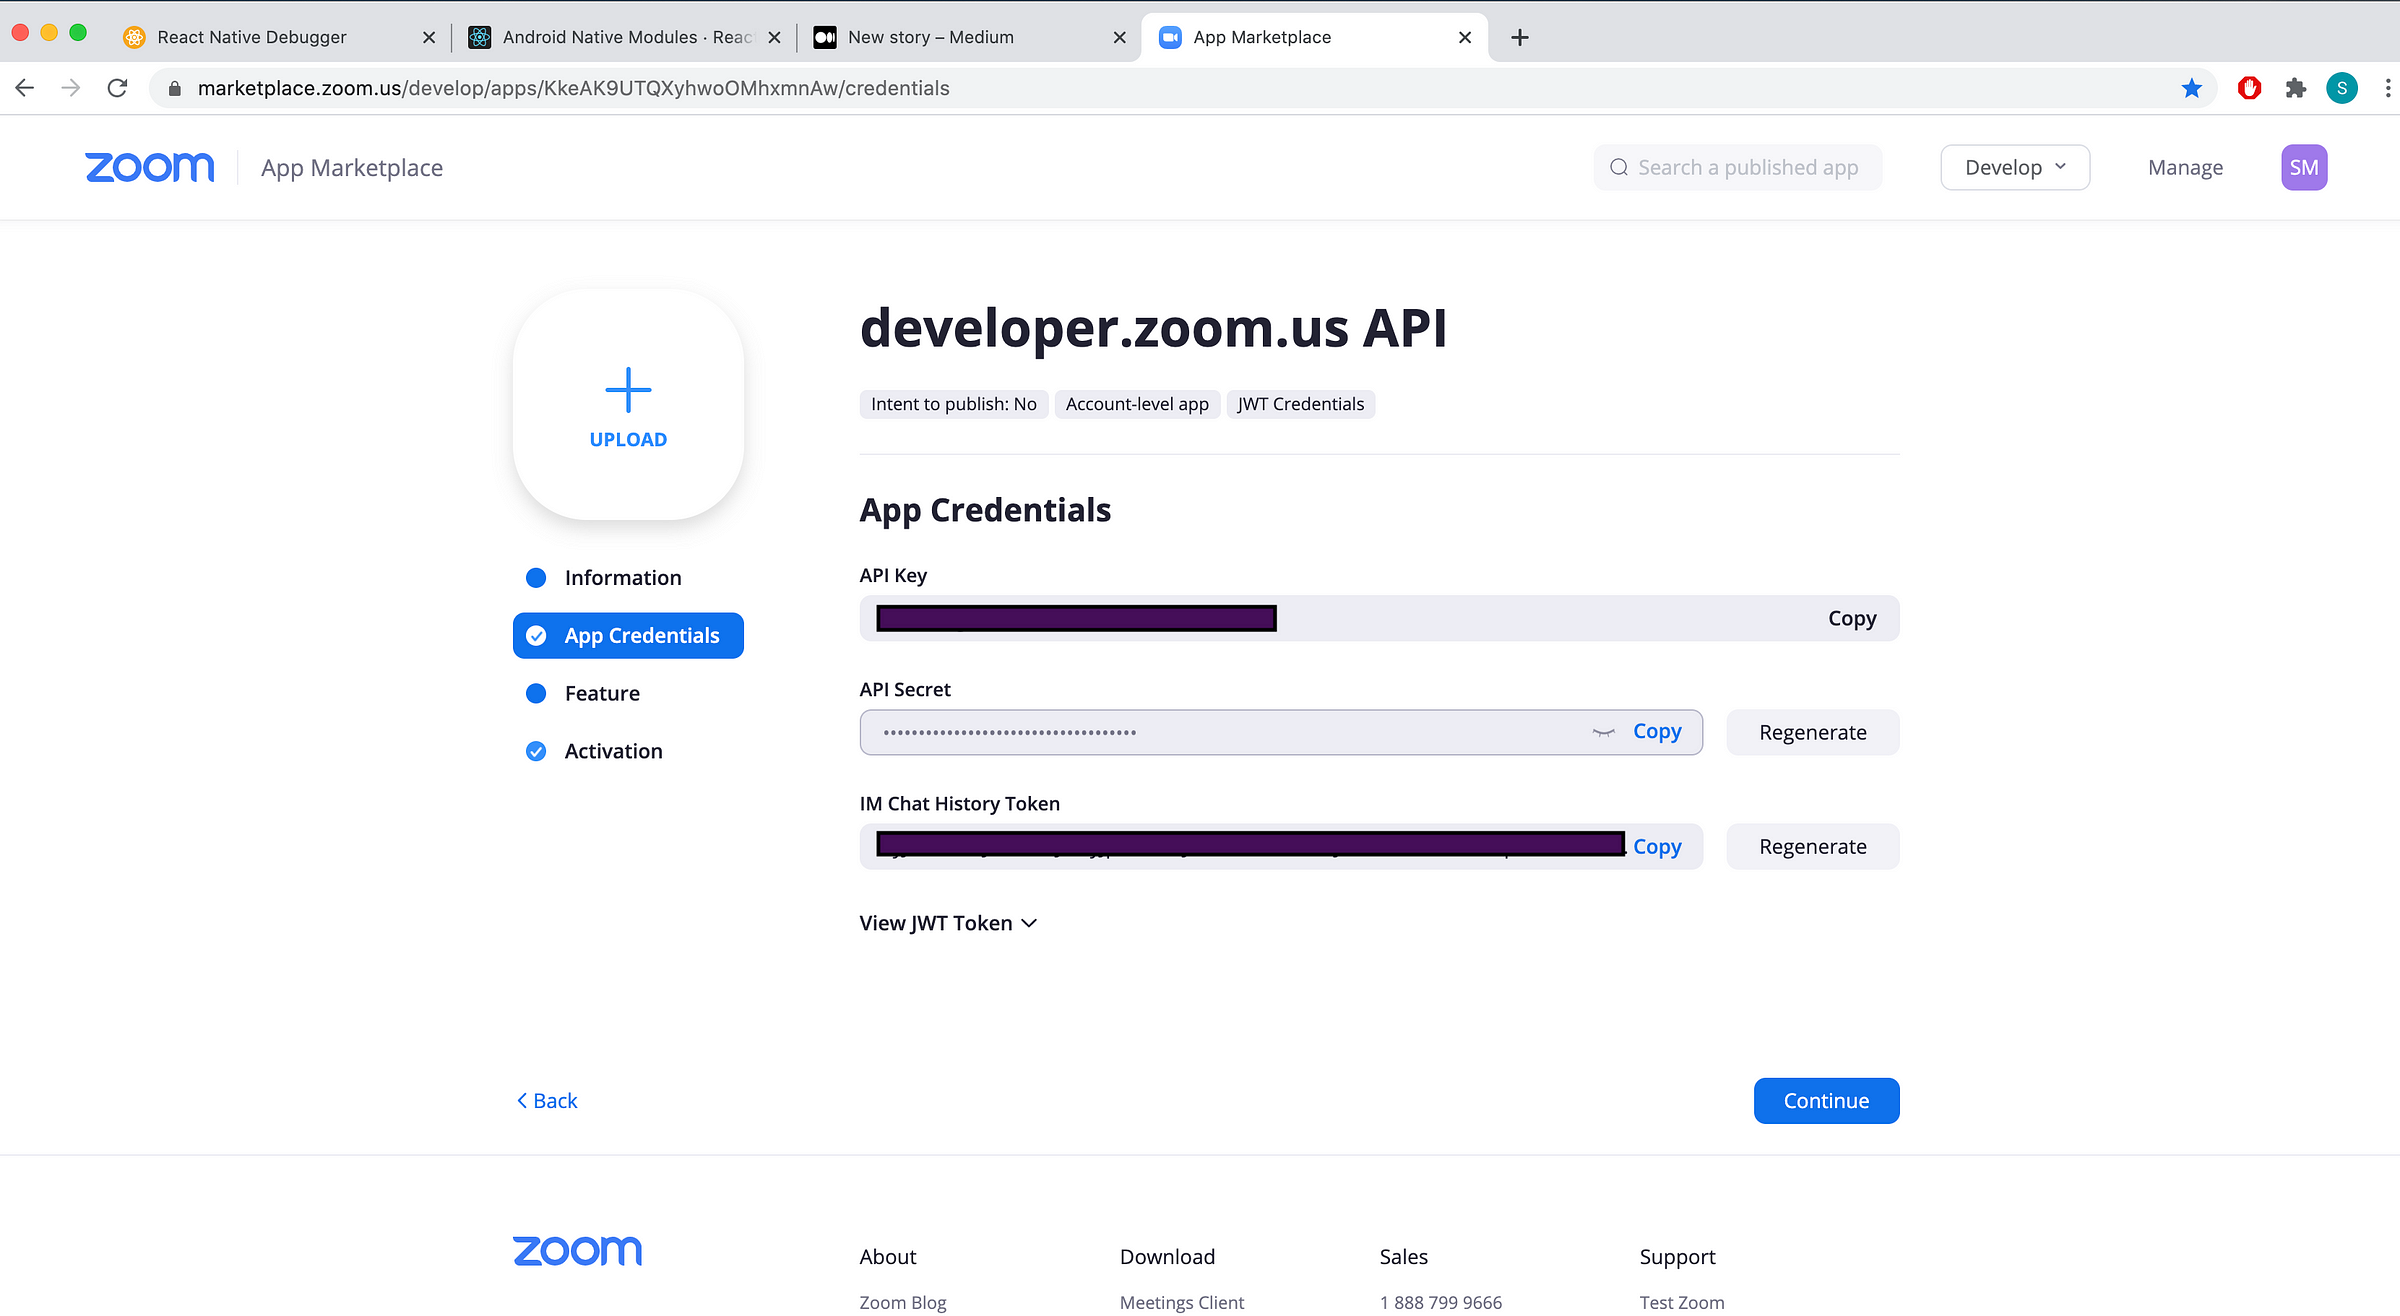2400x1316 pixels.
Task: Open a new tab with the plus icon
Action: (1519, 37)
